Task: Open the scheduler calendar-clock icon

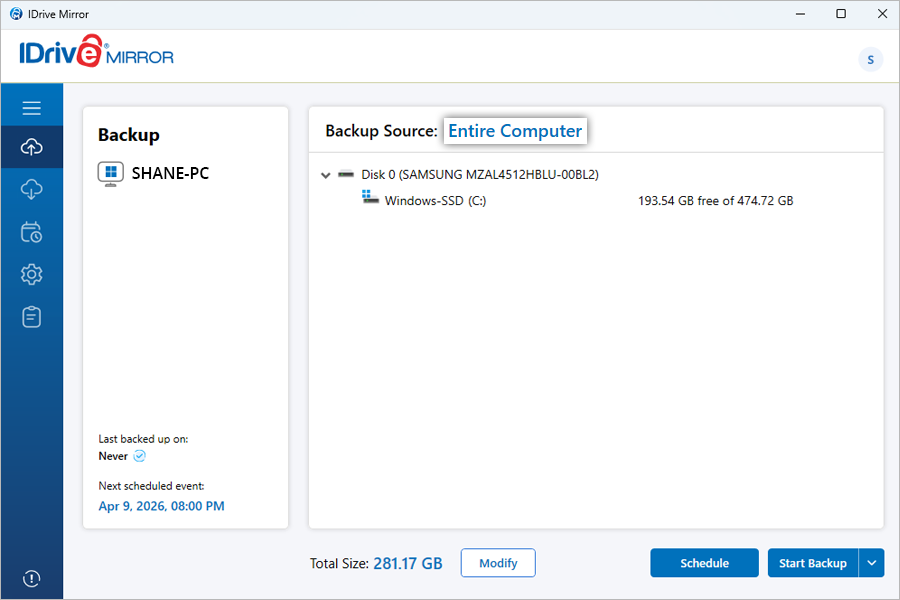Action: [x=31, y=233]
